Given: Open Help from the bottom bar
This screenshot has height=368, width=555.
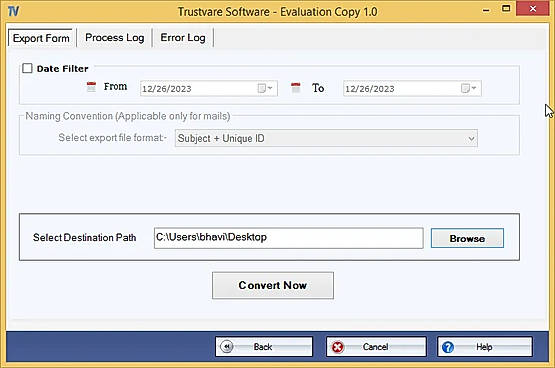Looking at the screenshot, I should 485,347.
